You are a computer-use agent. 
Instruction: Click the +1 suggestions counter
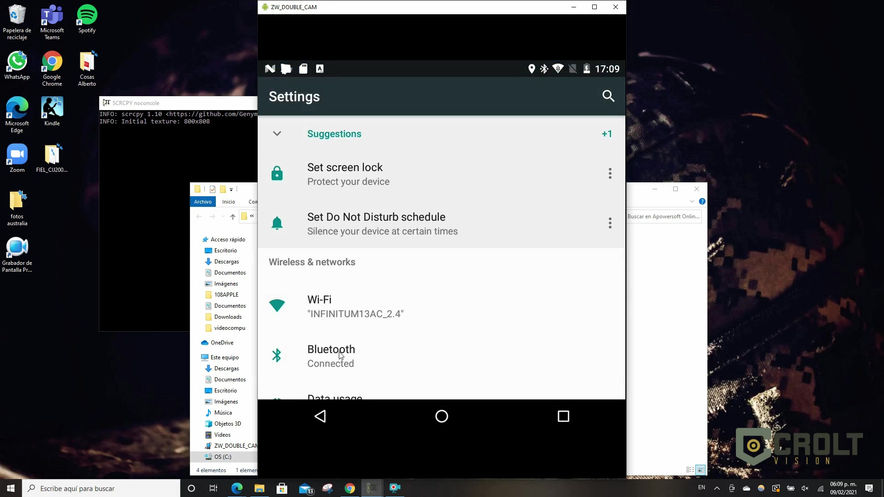pos(607,134)
